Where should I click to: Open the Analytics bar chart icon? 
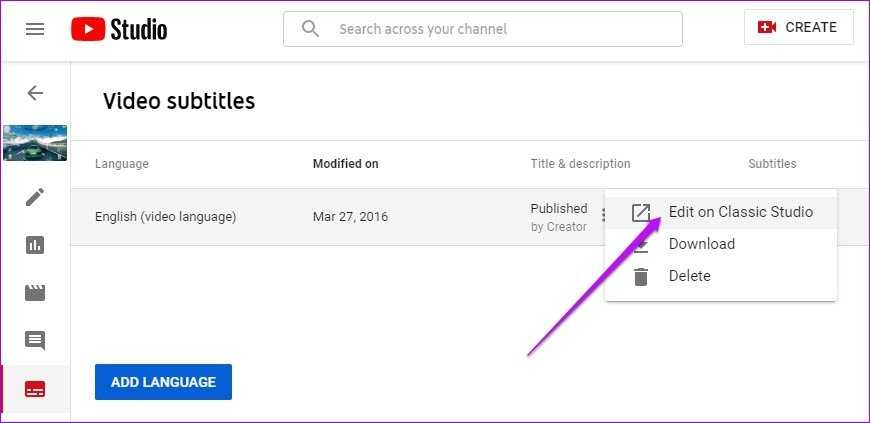coord(35,245)
